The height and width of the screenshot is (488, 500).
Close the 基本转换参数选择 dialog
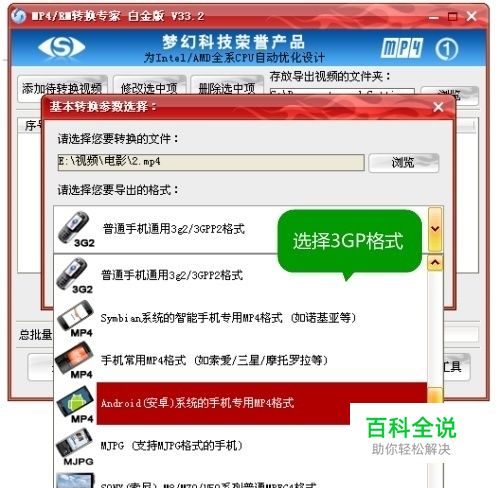point(438,107)
